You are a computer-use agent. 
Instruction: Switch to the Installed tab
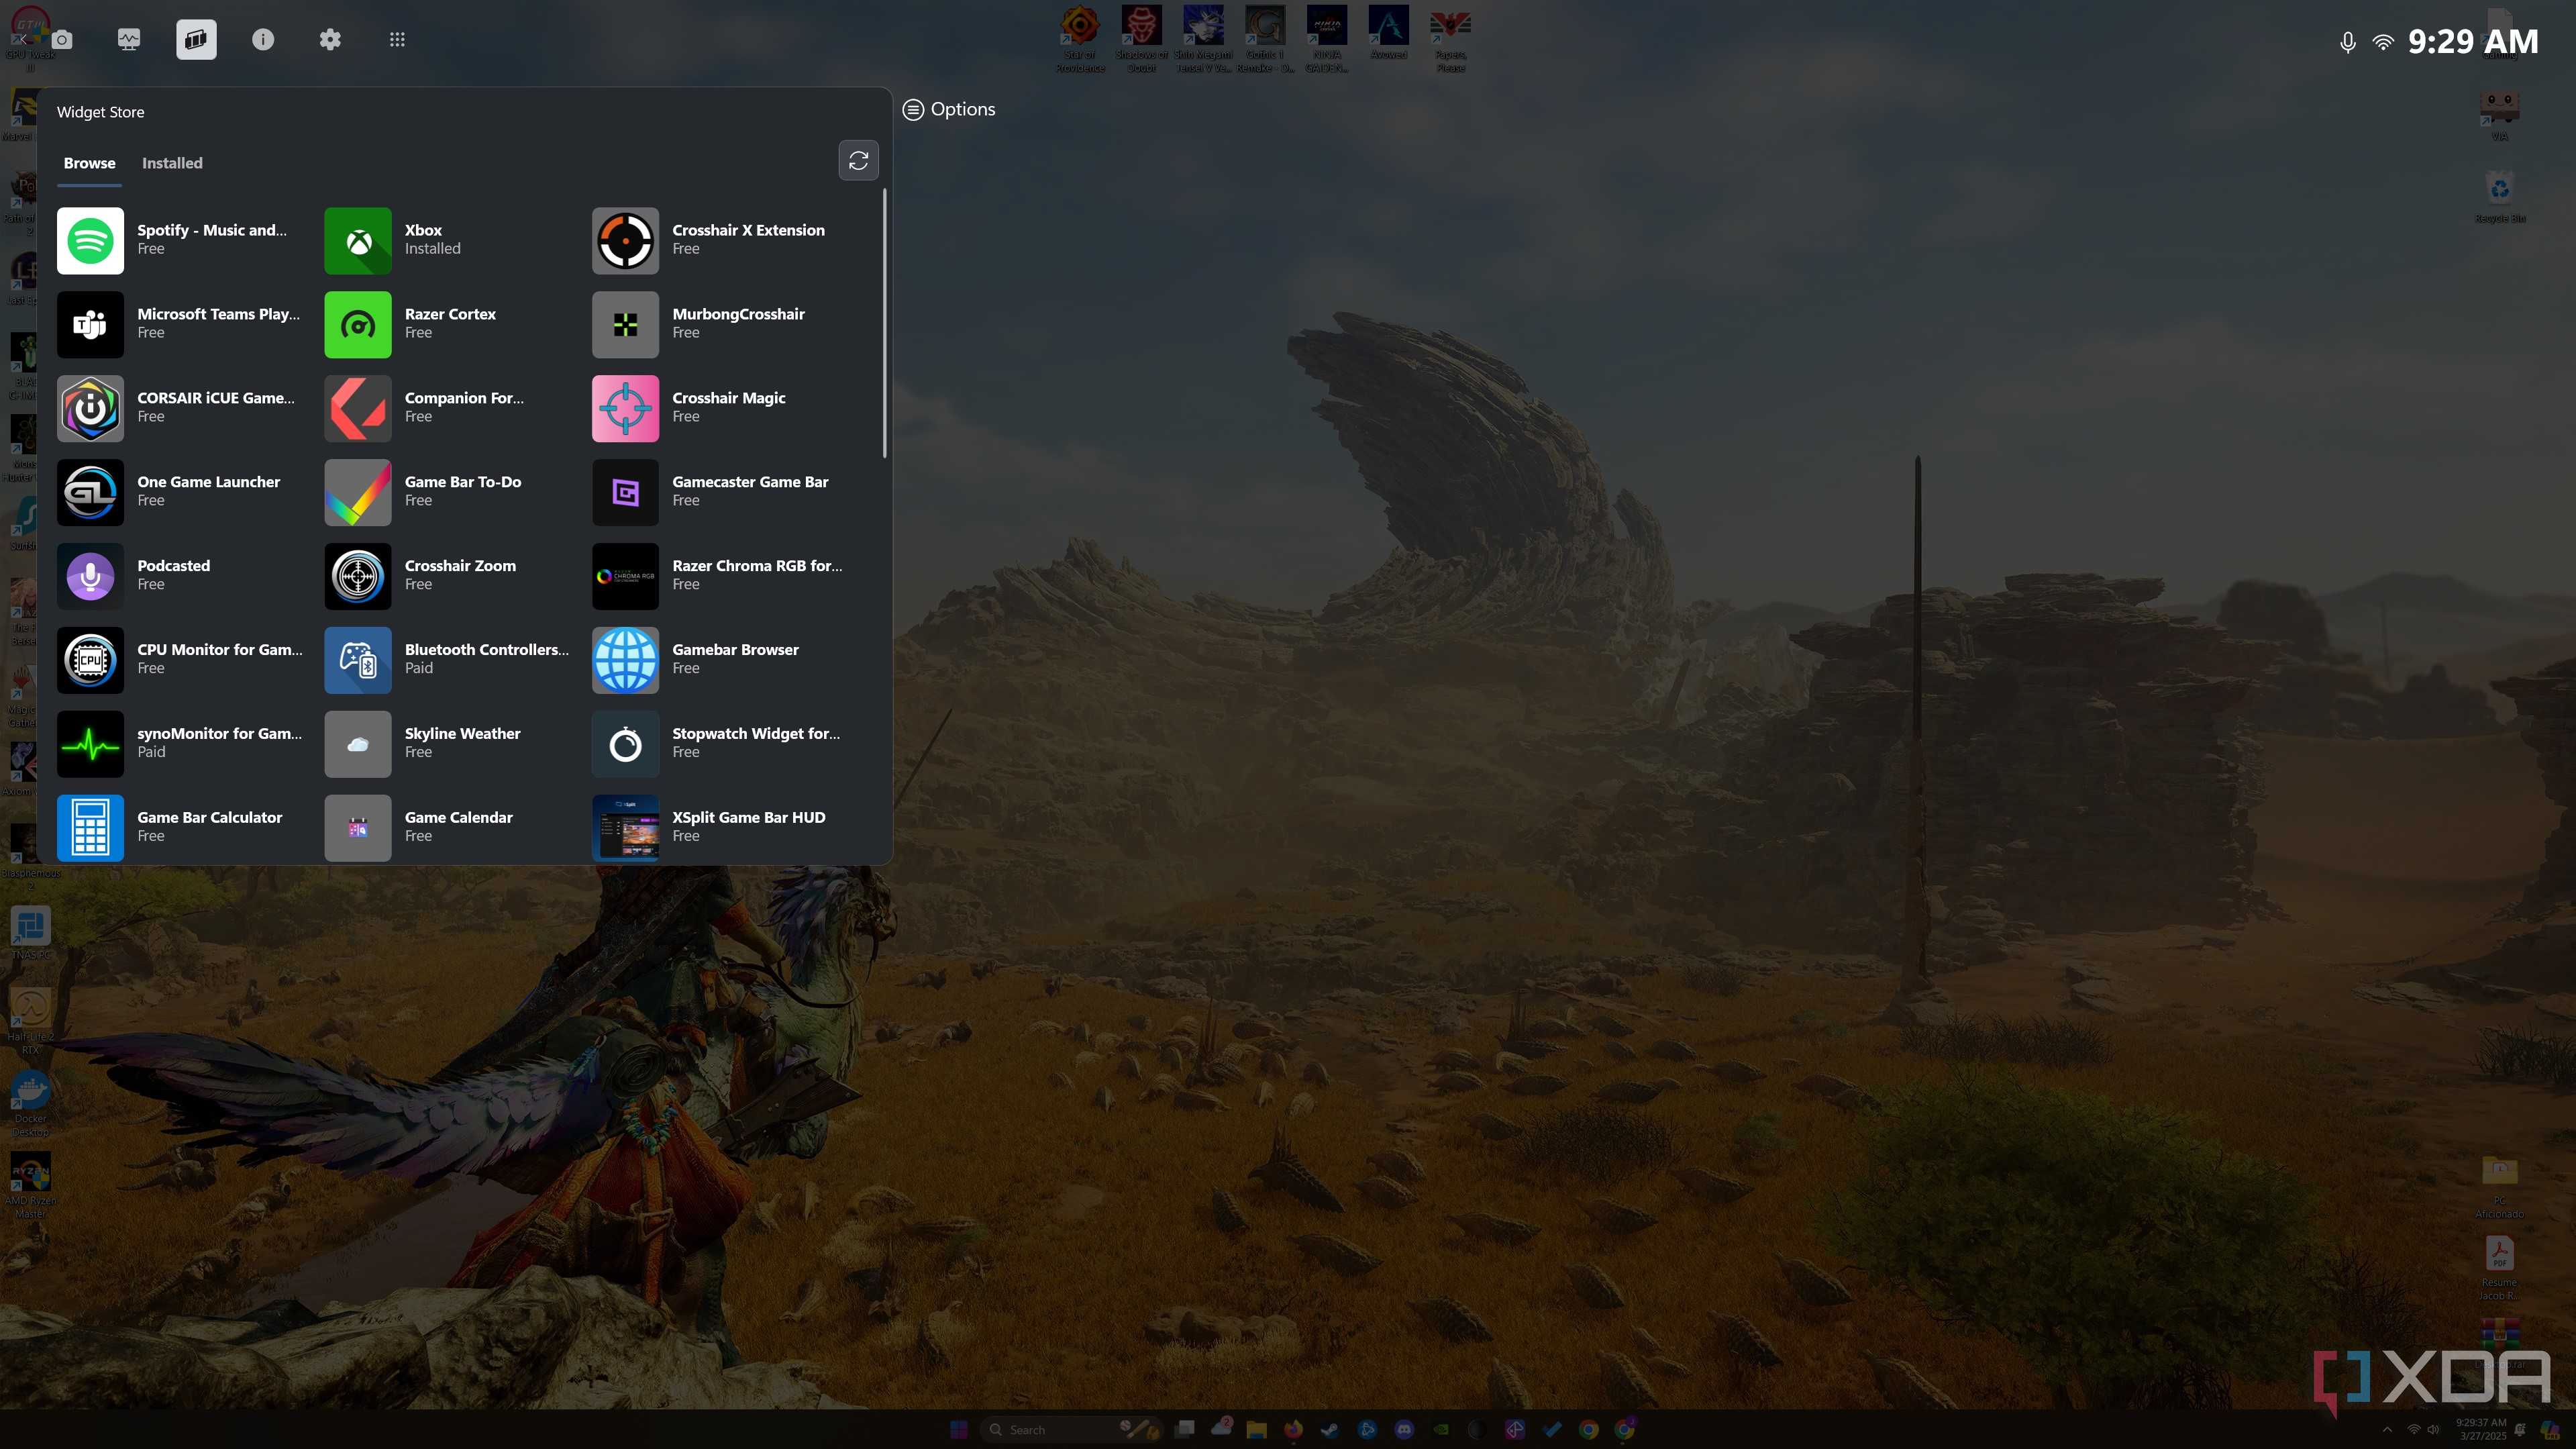(172, 163)
